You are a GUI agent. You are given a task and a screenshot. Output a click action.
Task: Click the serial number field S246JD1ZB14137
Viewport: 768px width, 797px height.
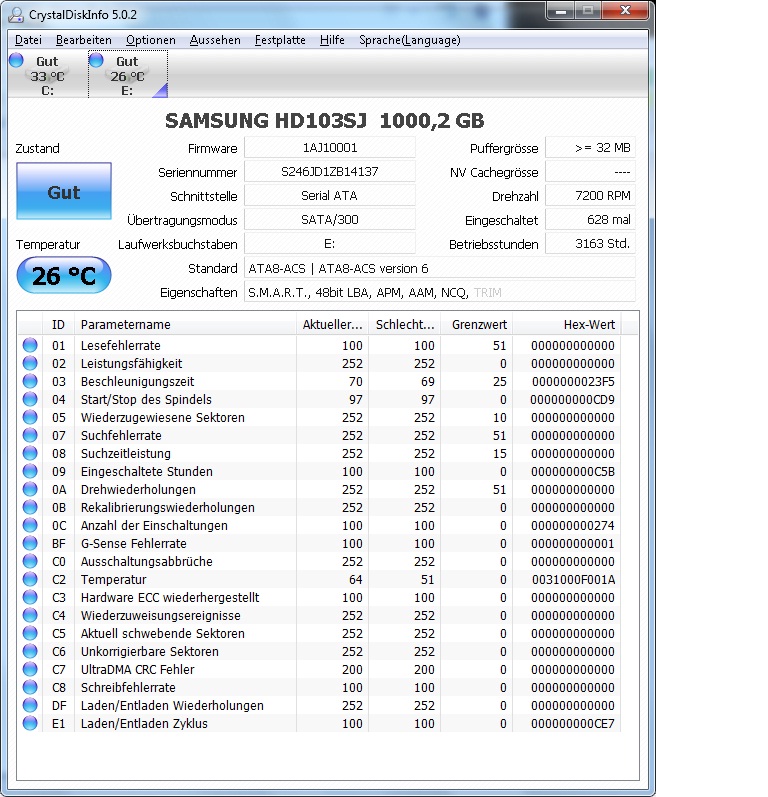[330, 172]
